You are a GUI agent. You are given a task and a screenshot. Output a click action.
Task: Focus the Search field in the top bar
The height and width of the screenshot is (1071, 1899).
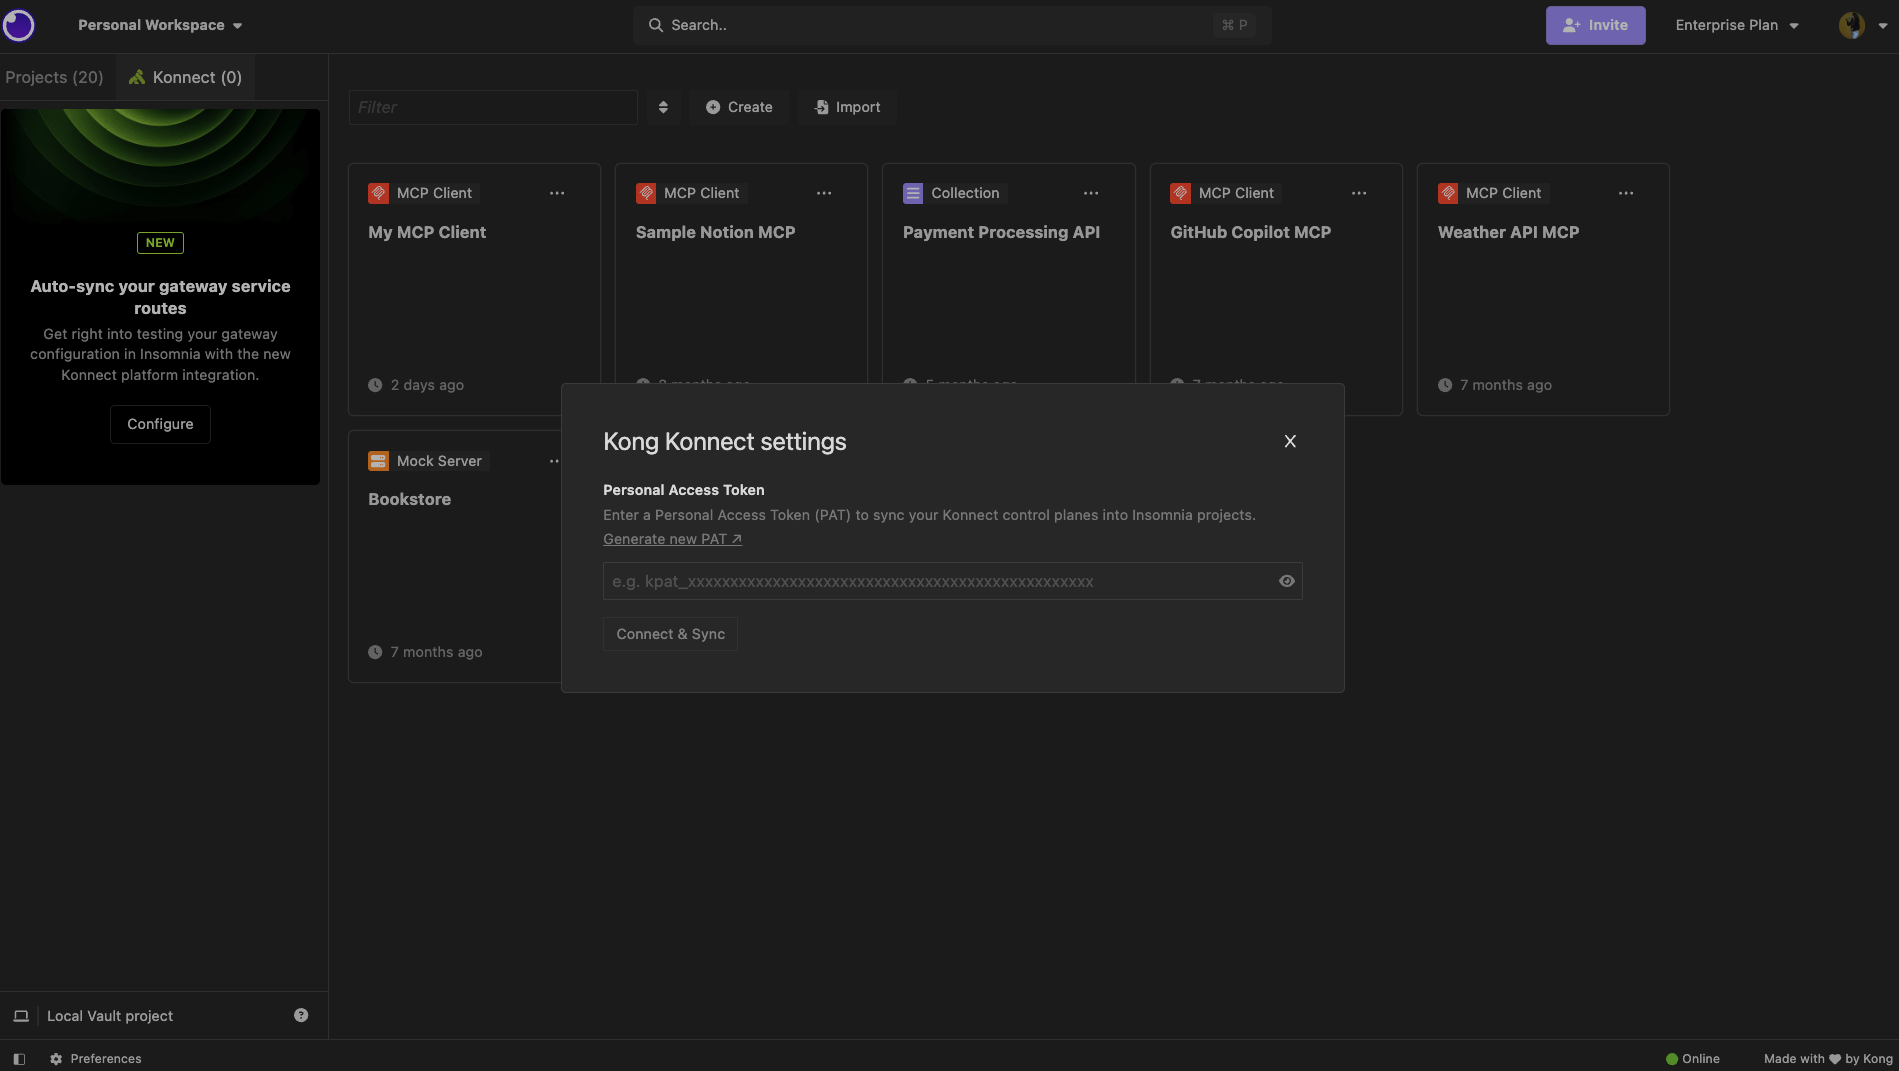tap(952, 25)
